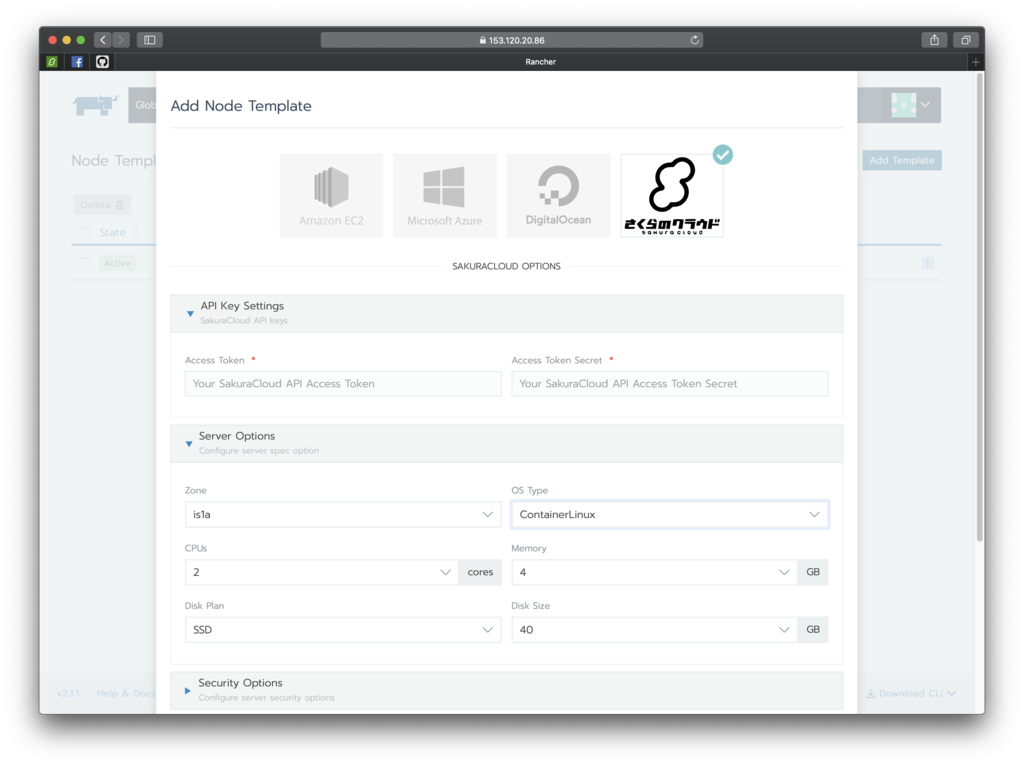Open the Help & Docs link

tap(126, 694)
